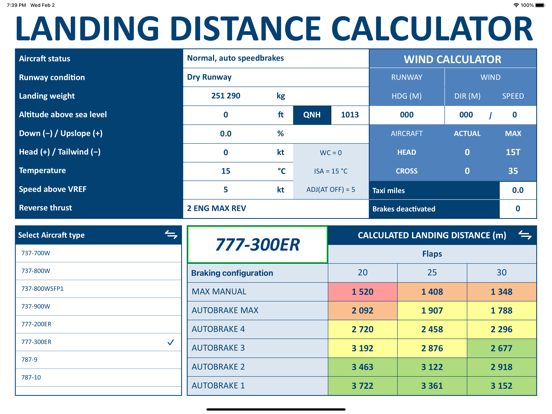Viewport: 552px width, 414px height.
Task: Check the battery icon in the status bar
Action: point(540,5)
